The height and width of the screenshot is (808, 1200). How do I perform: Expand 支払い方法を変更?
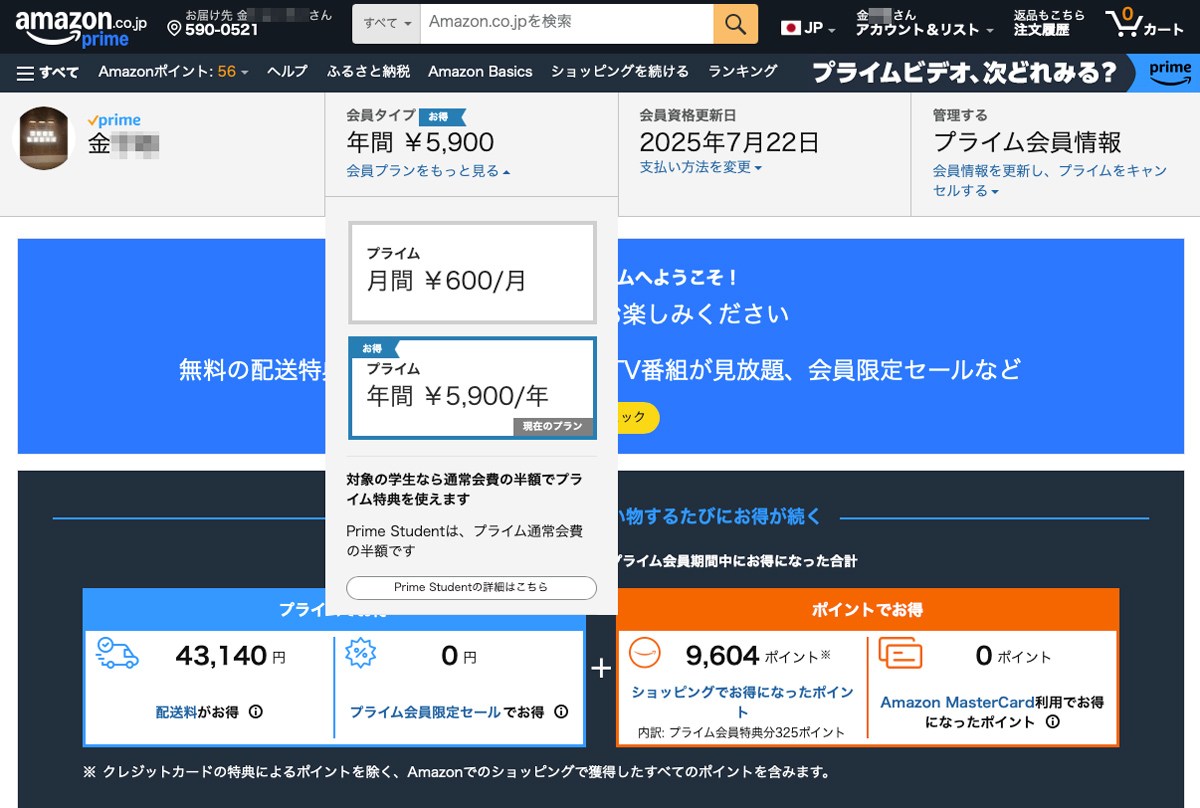click(x=700, y=167)
